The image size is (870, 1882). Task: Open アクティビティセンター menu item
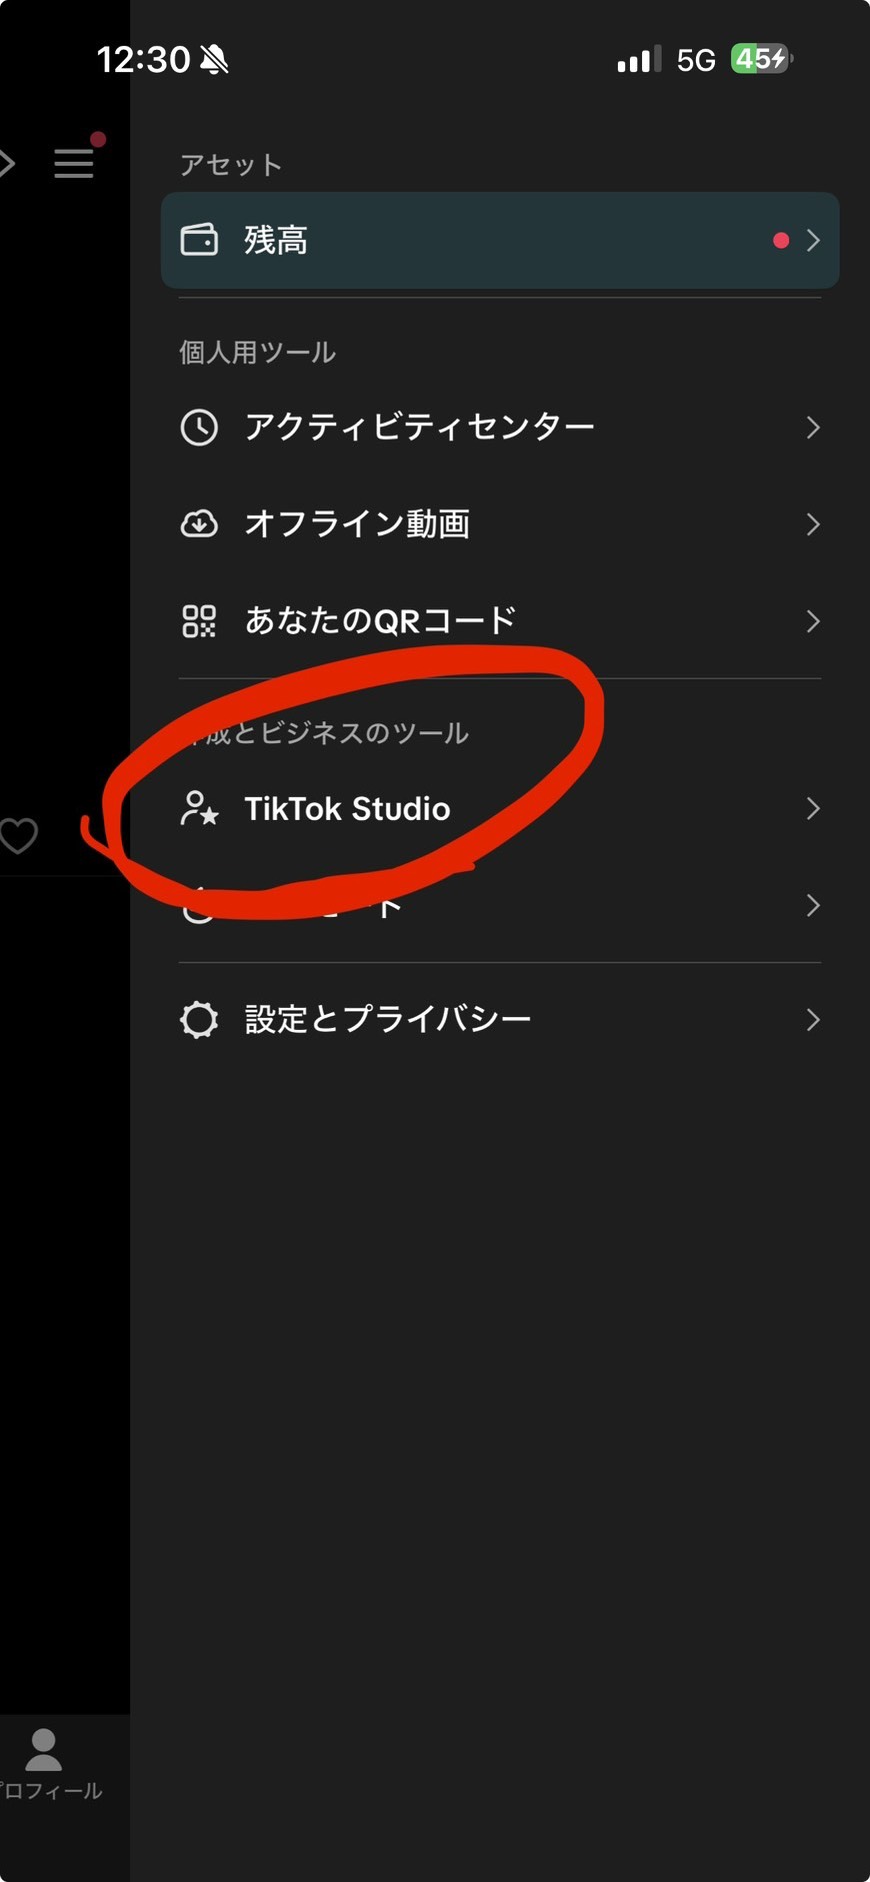point(419,427)
